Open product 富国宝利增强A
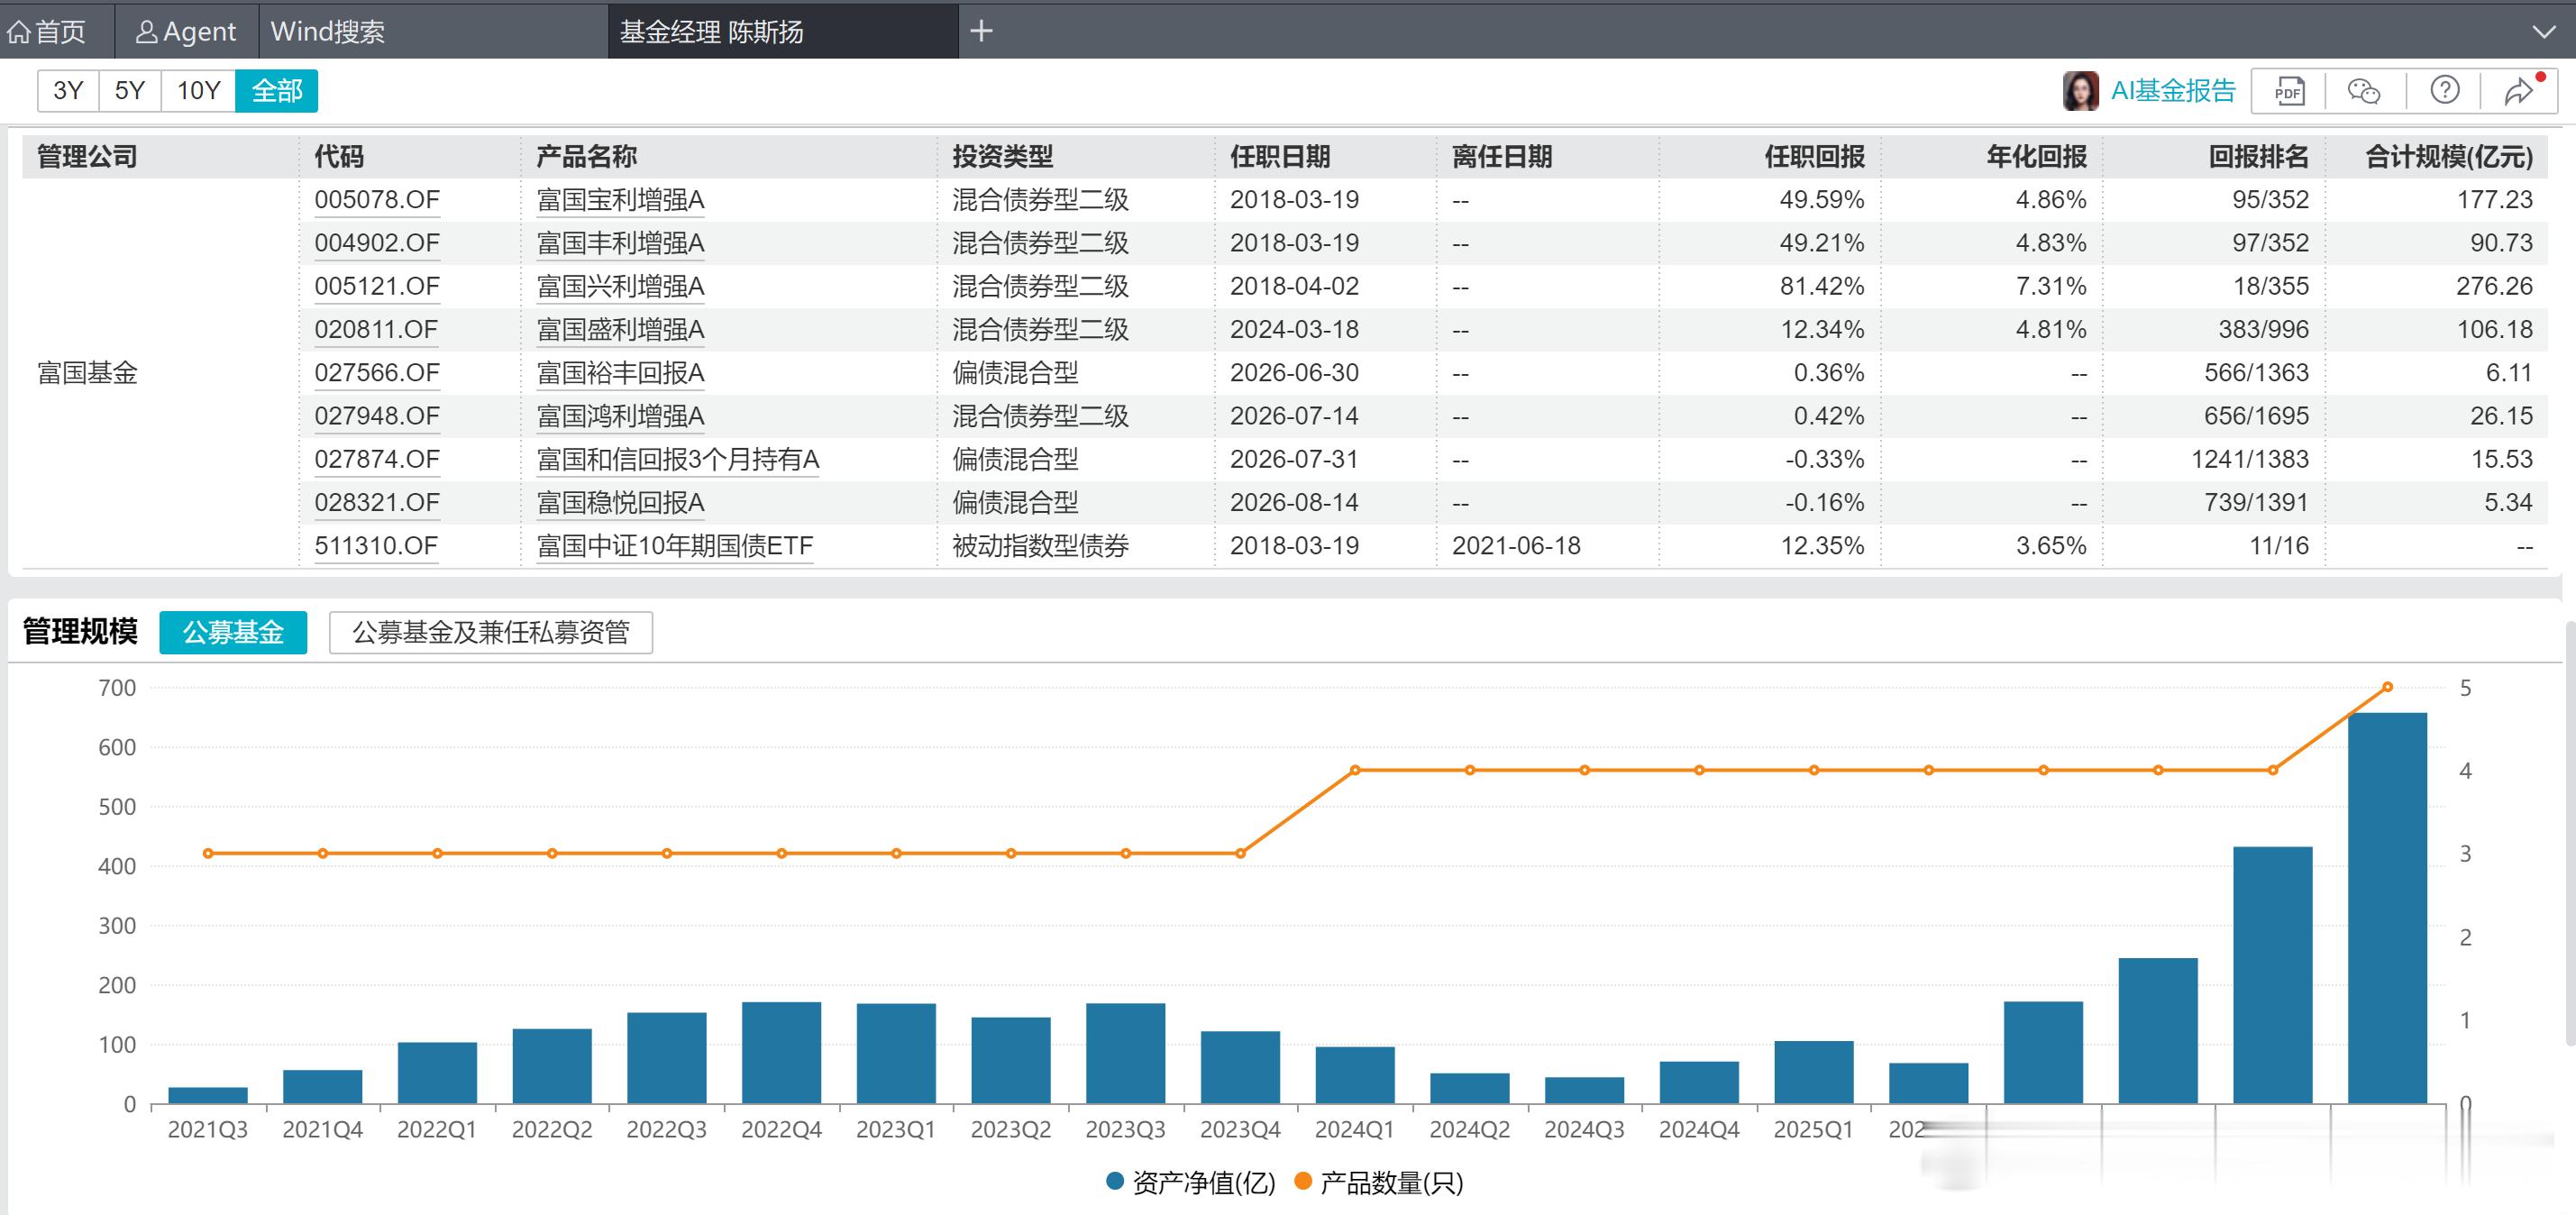This screenshot has height=1215, width=2576. [620, 200]
